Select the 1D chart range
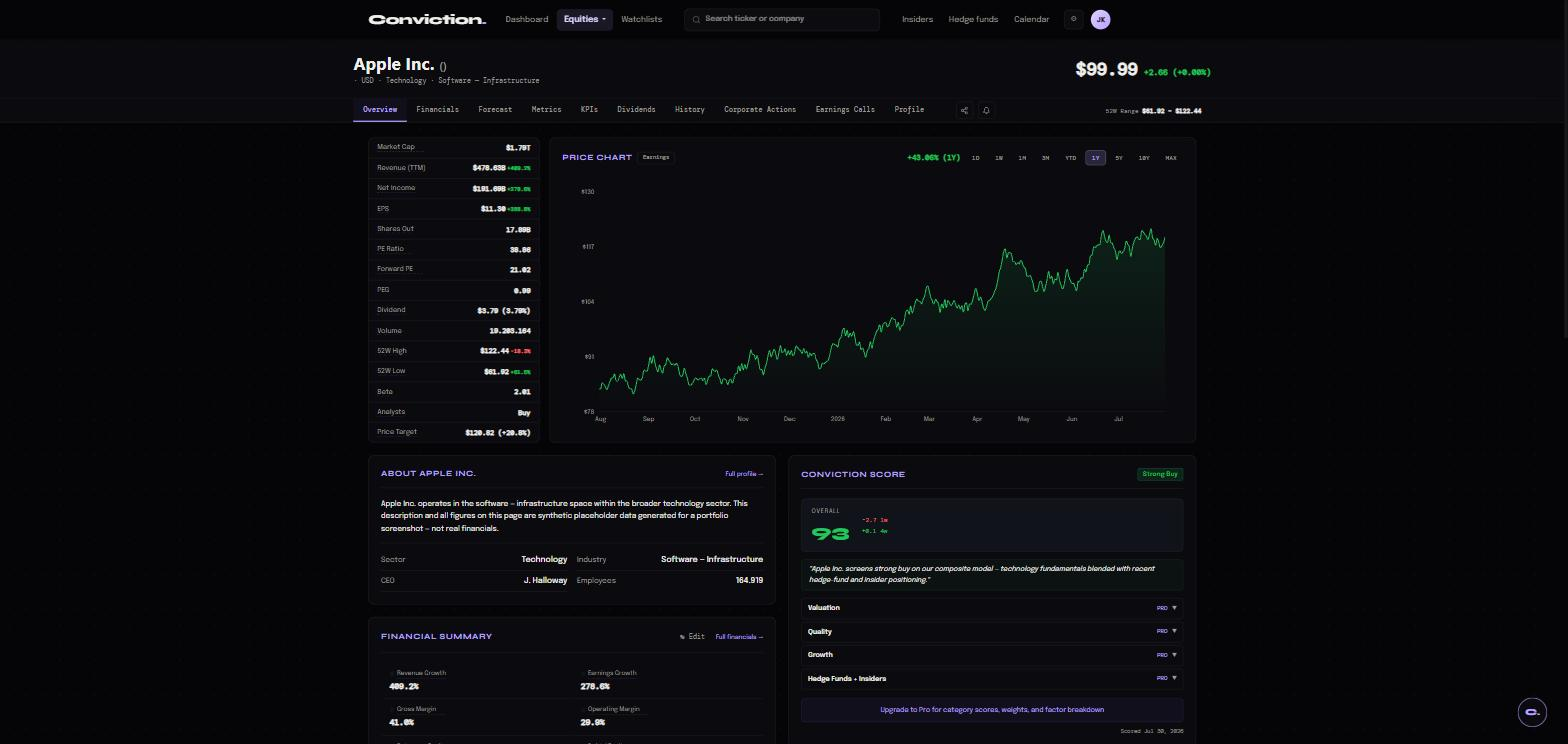 click(x=975, y=158)
